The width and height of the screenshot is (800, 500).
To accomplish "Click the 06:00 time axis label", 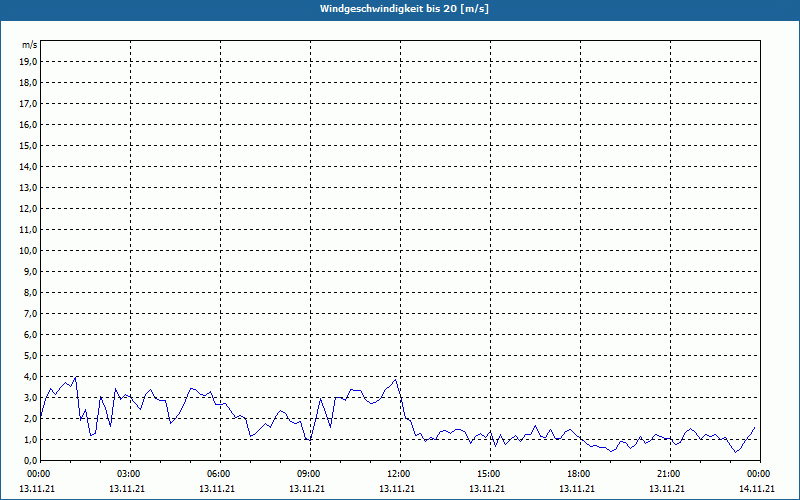I will tap(219, 474).
